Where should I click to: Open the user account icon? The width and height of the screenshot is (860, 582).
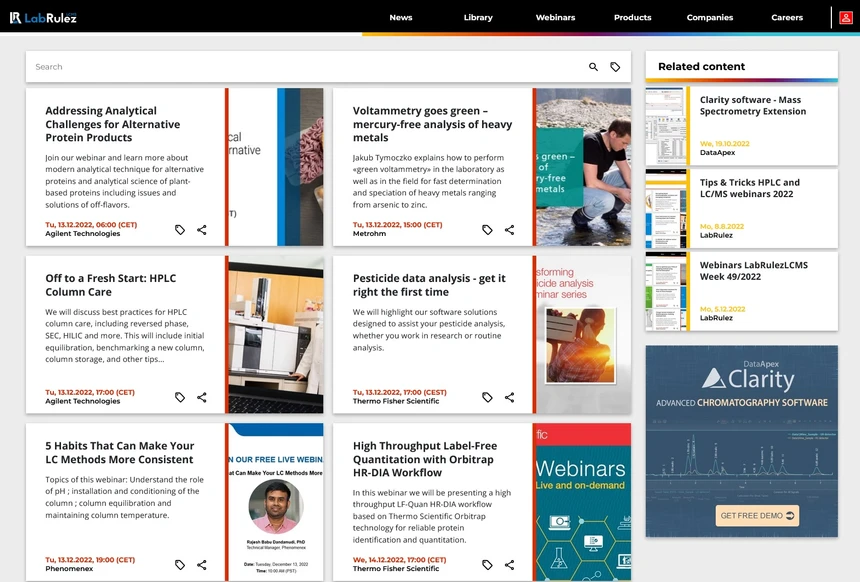coord(846,18)
